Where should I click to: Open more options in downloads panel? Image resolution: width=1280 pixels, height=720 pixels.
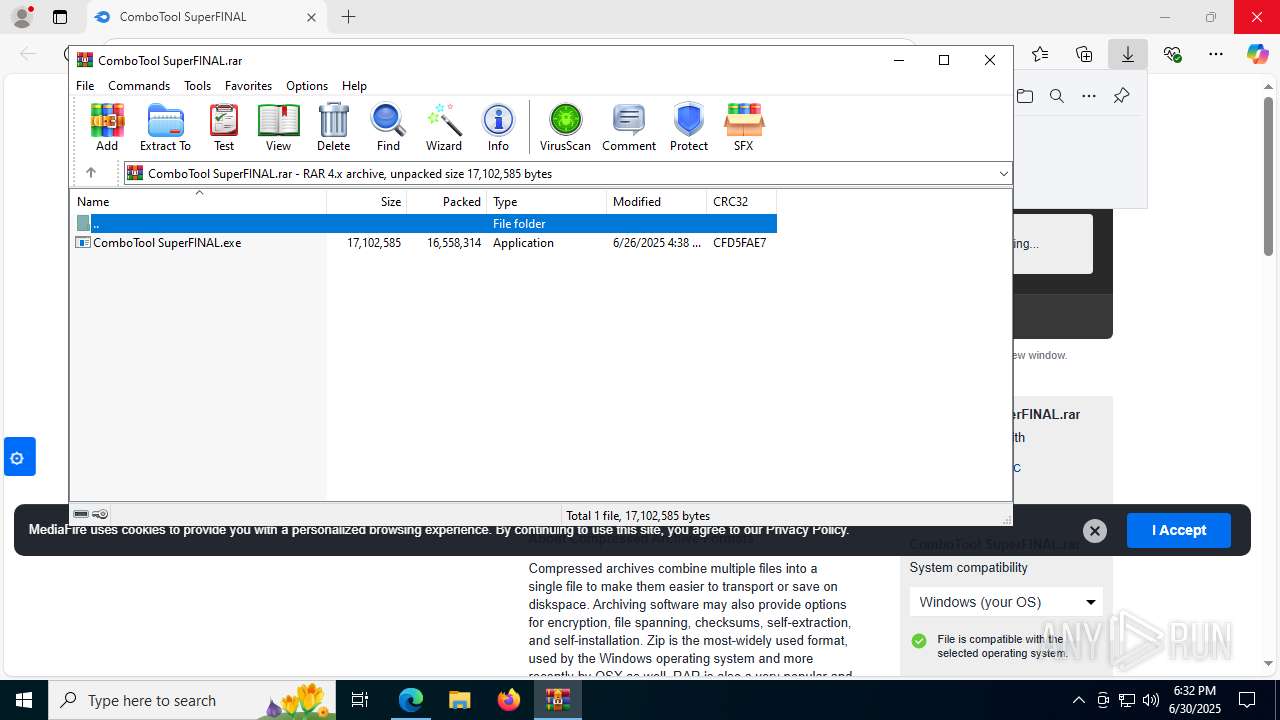1089,96
